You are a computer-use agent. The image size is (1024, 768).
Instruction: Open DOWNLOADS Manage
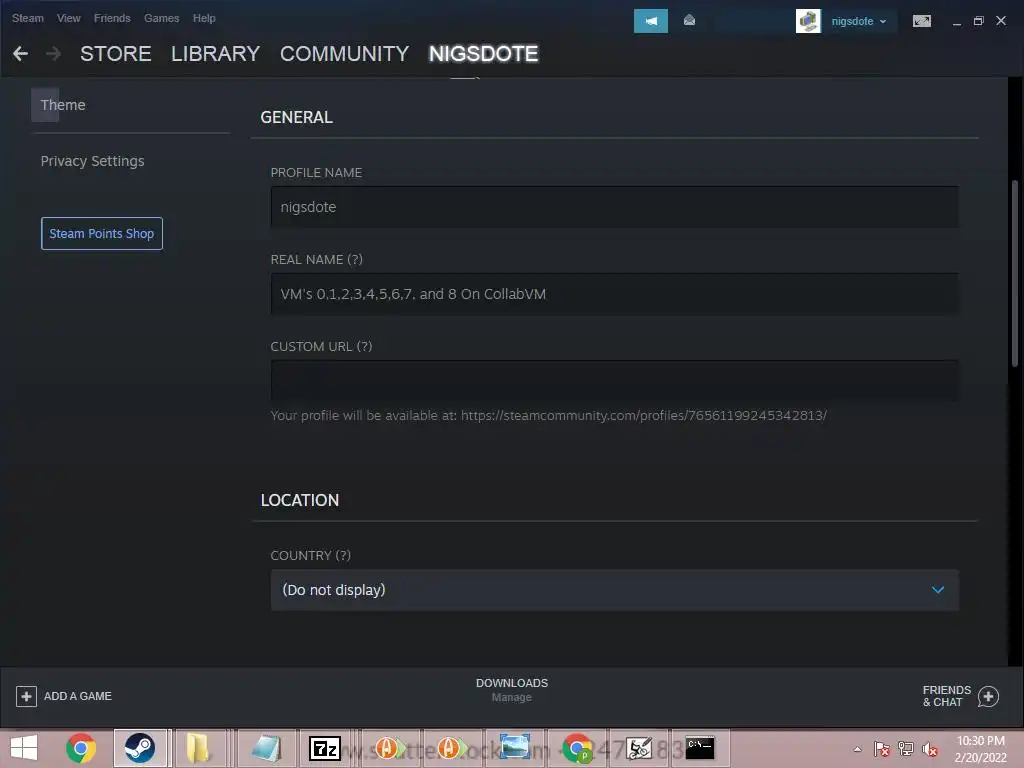(512, 690)
